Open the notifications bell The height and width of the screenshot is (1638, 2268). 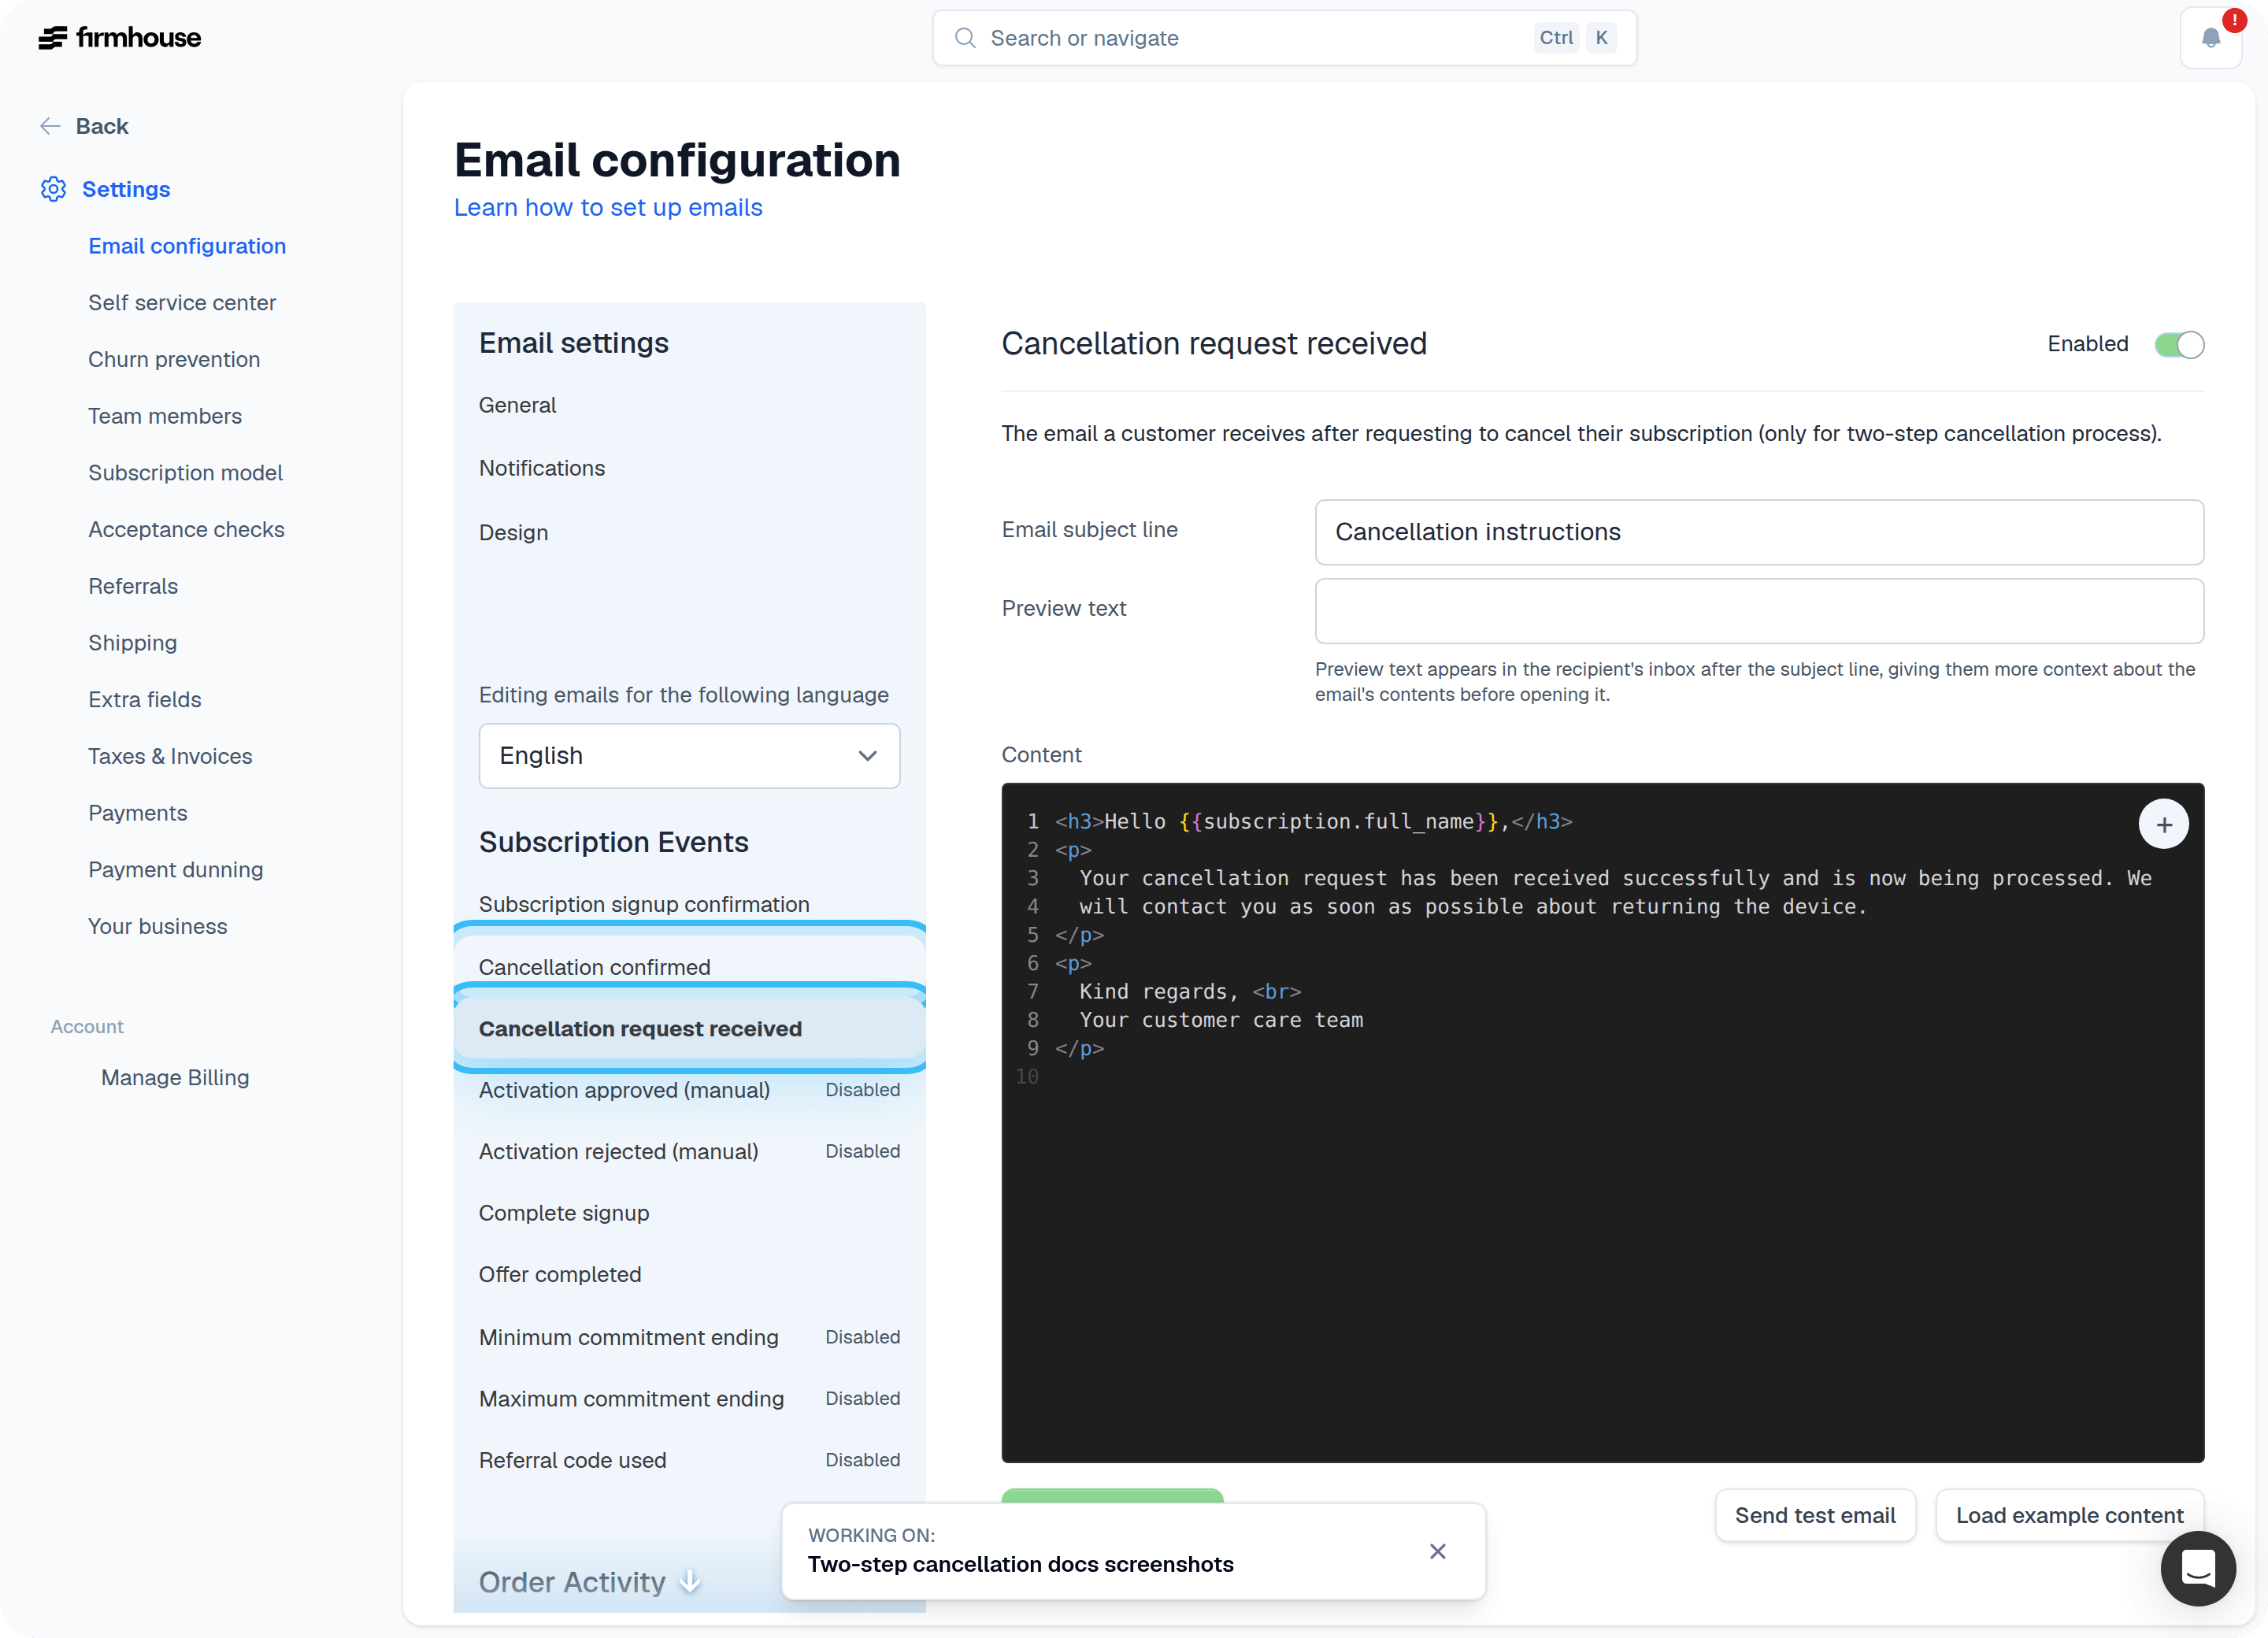click(2211, 38)
